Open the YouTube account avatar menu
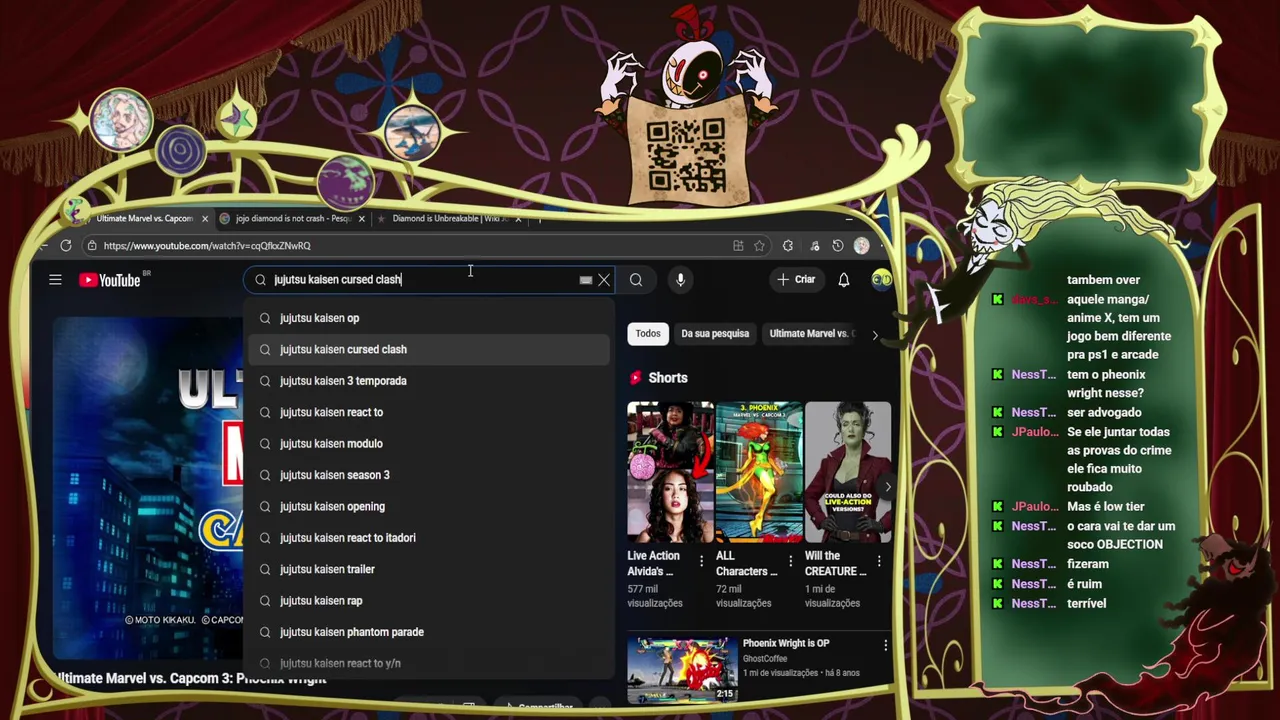Viewport: 1280px width, 720px height. 881,280
